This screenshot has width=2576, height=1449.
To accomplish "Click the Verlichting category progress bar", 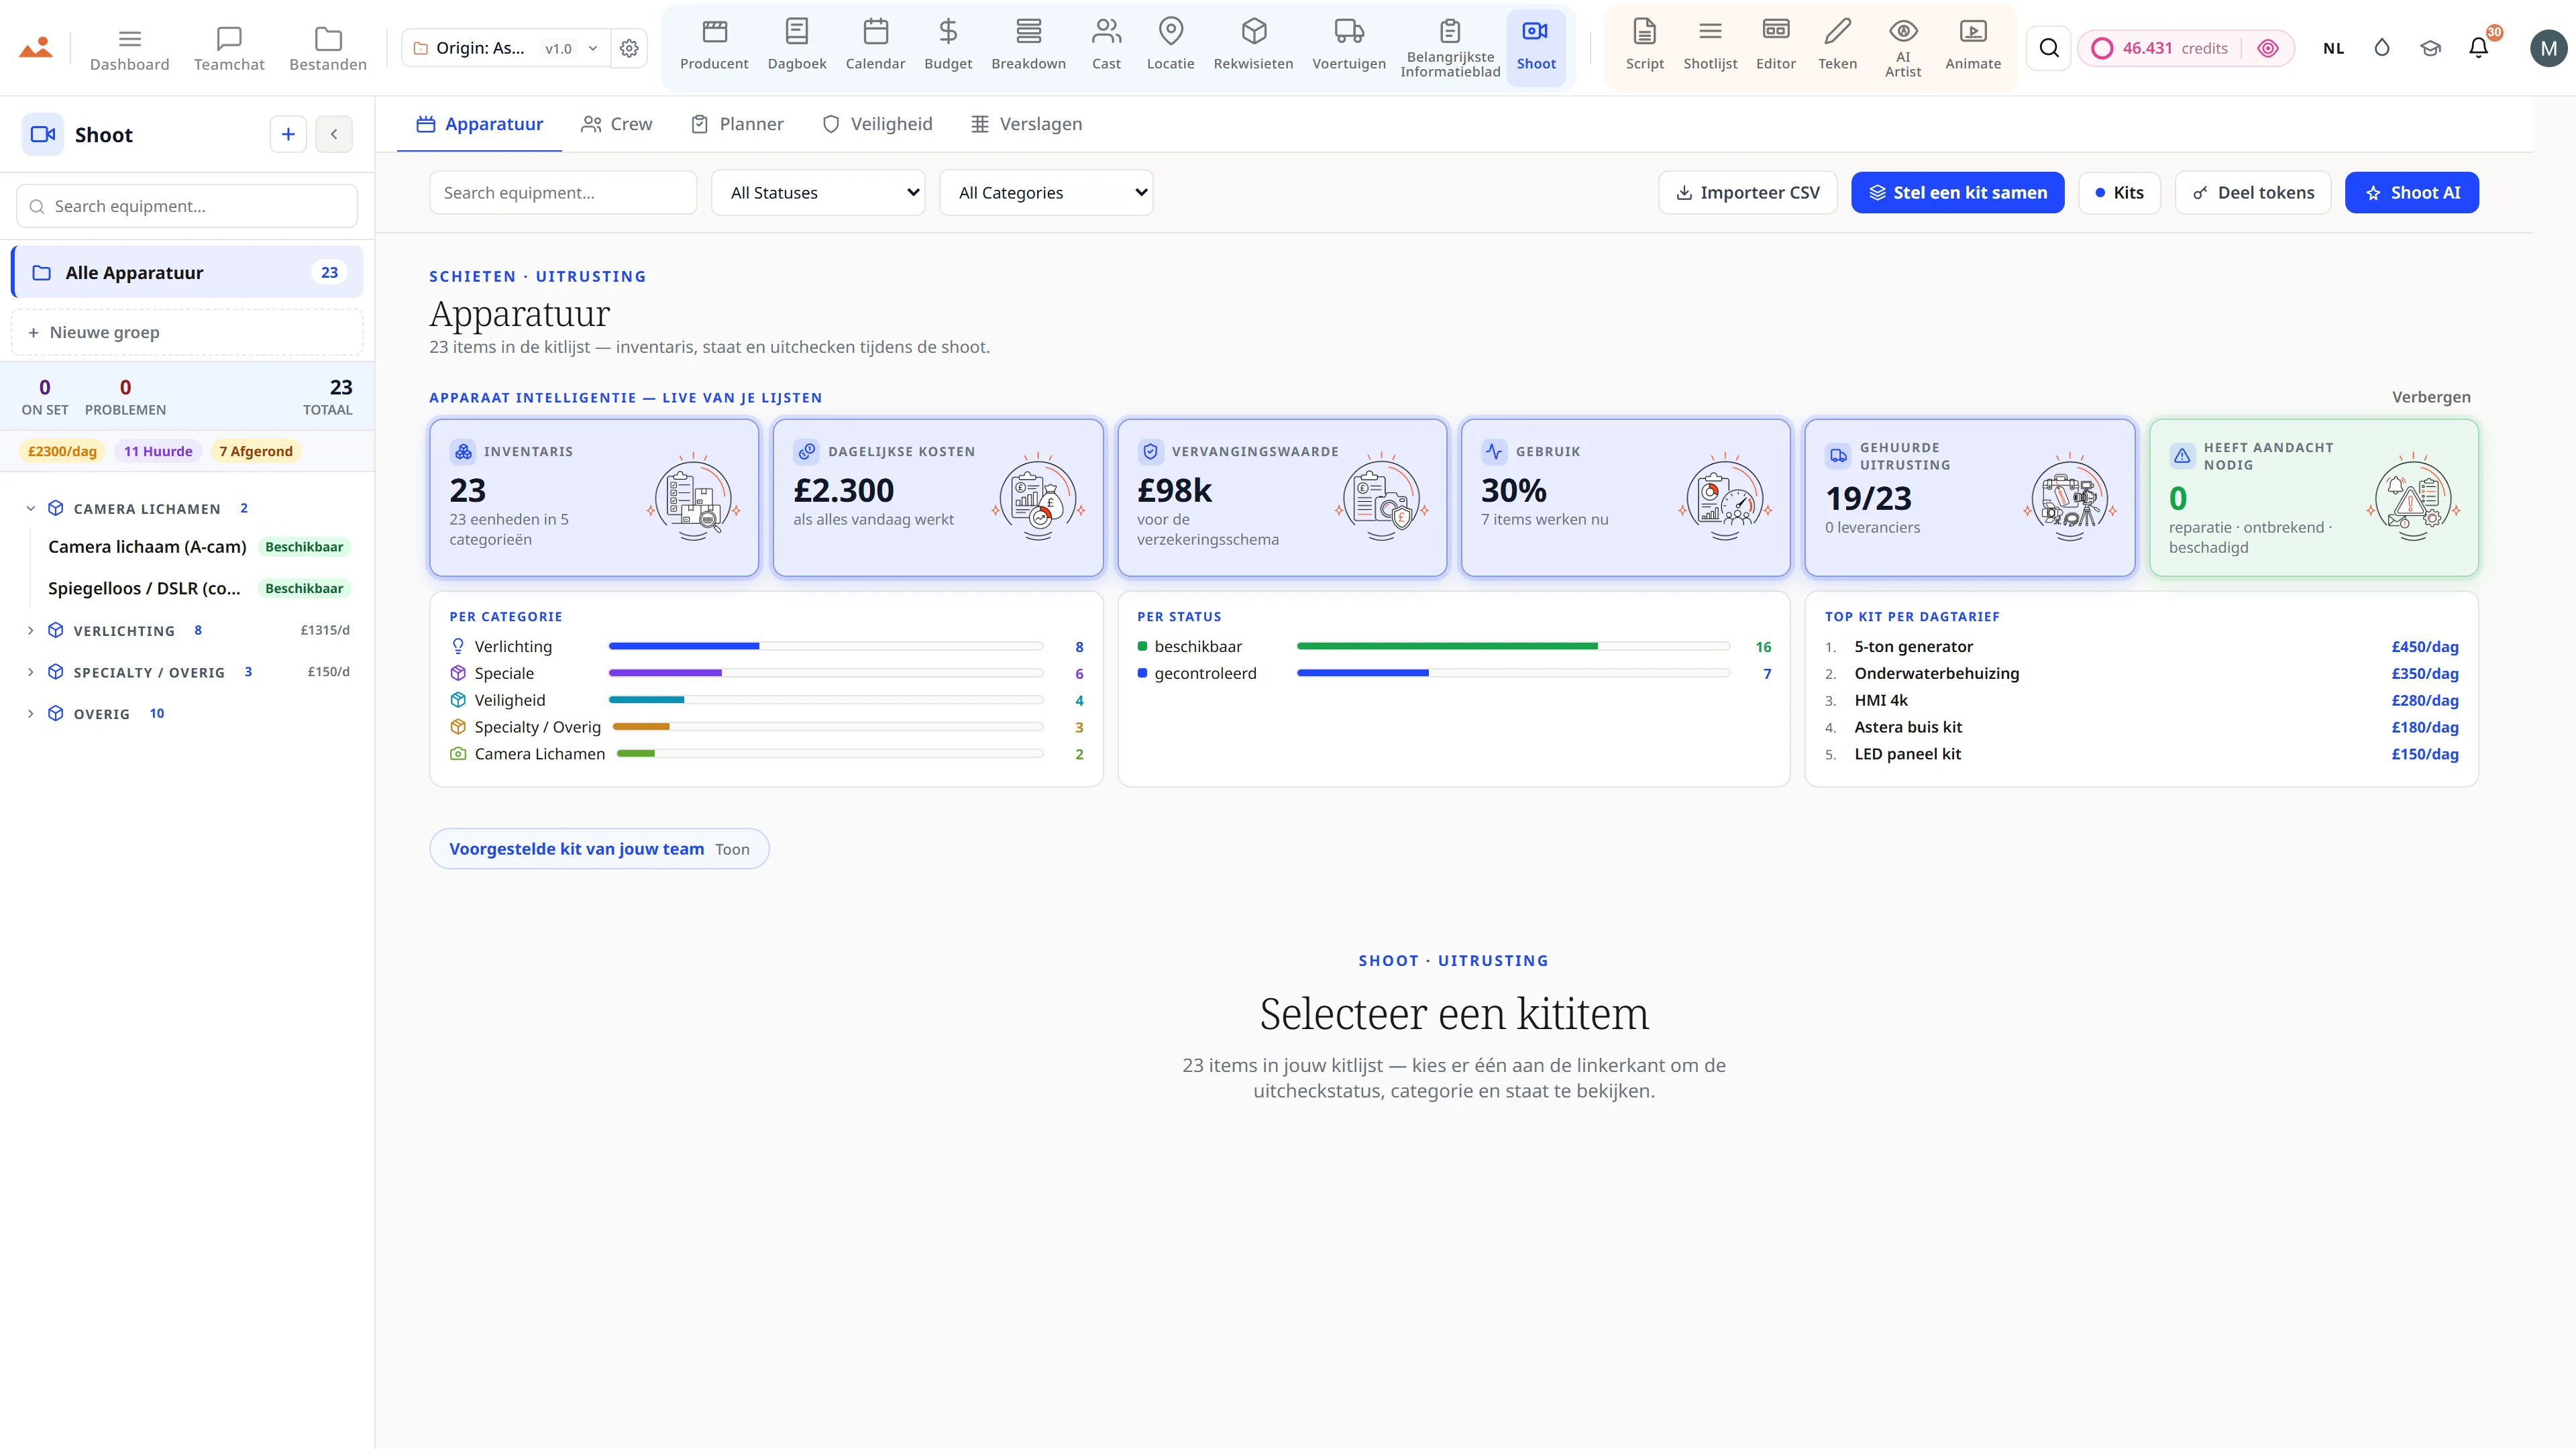I will [825, 646].
